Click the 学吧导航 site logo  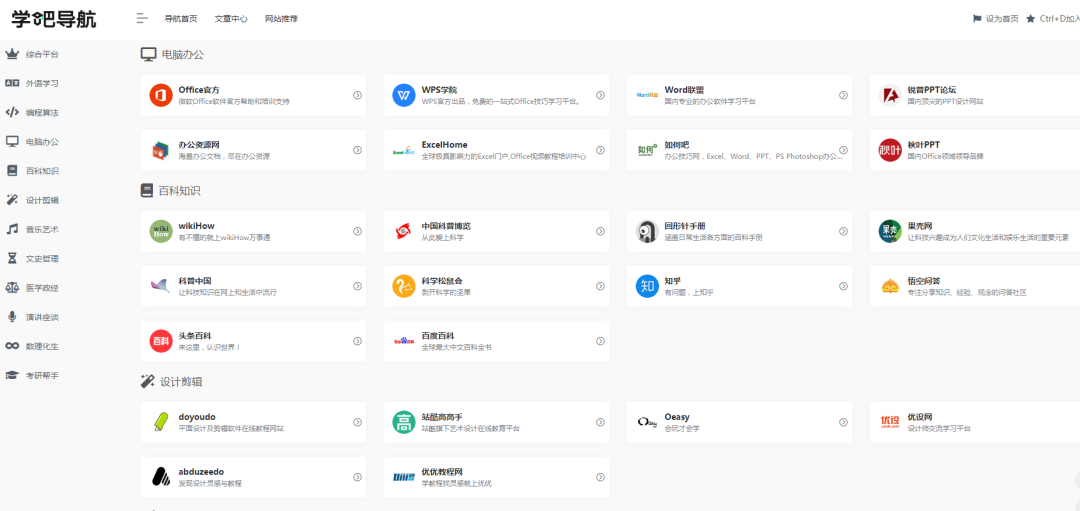click(54, 19)
